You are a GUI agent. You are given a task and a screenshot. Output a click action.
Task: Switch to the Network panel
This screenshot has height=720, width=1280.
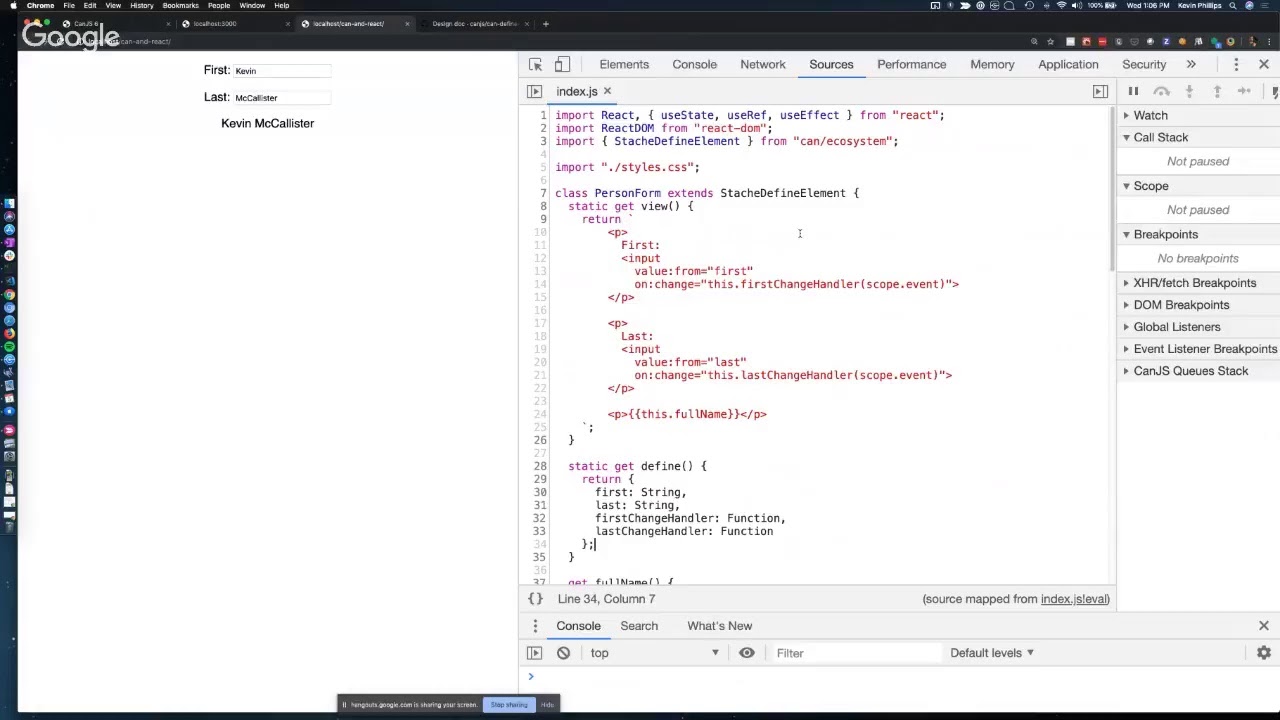(x=762, y=64)
